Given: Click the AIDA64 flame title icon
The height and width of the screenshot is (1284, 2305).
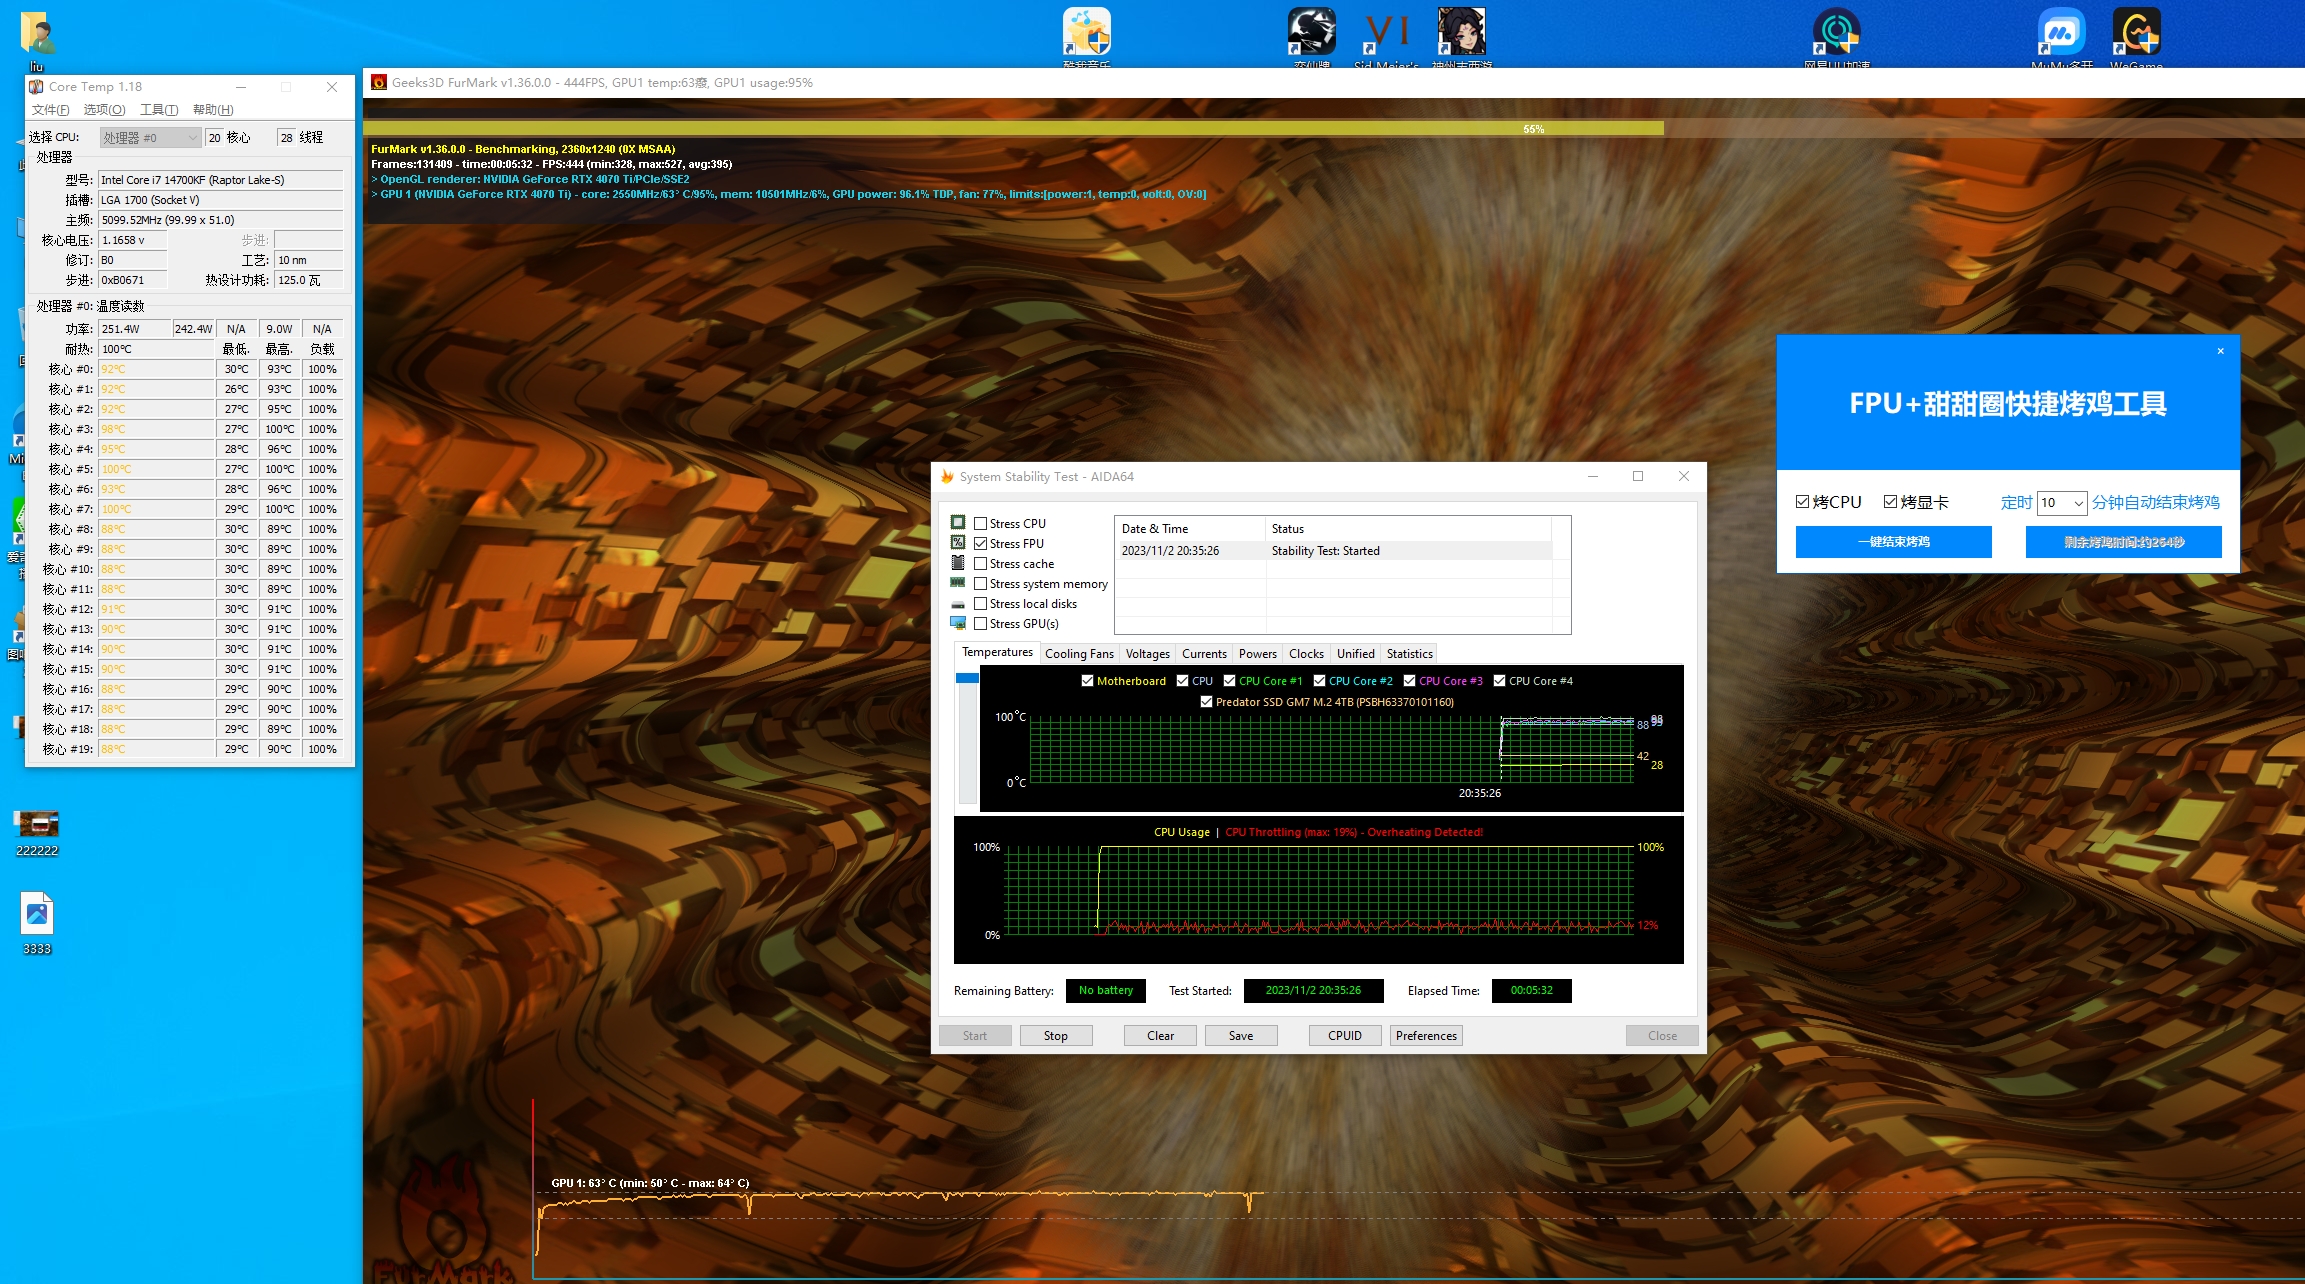Looking at the screenshot, I should coord(947,476).
